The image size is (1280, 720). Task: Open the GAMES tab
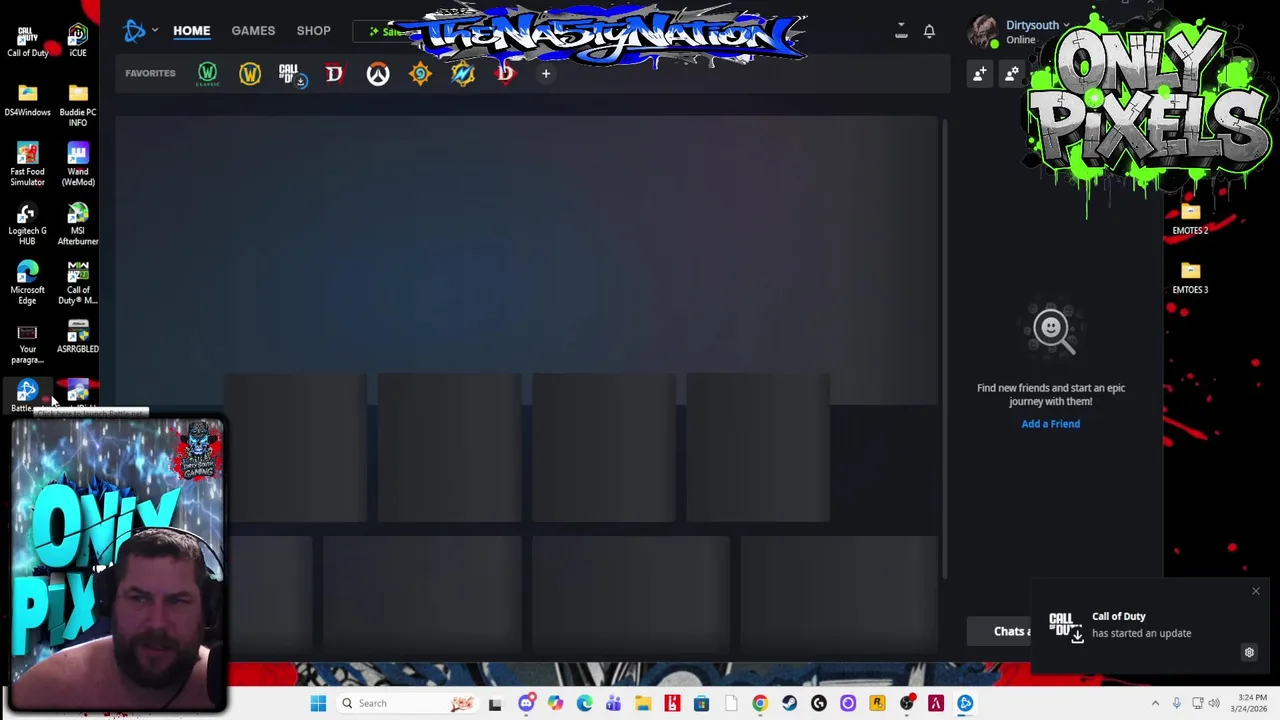coord(253,30)
